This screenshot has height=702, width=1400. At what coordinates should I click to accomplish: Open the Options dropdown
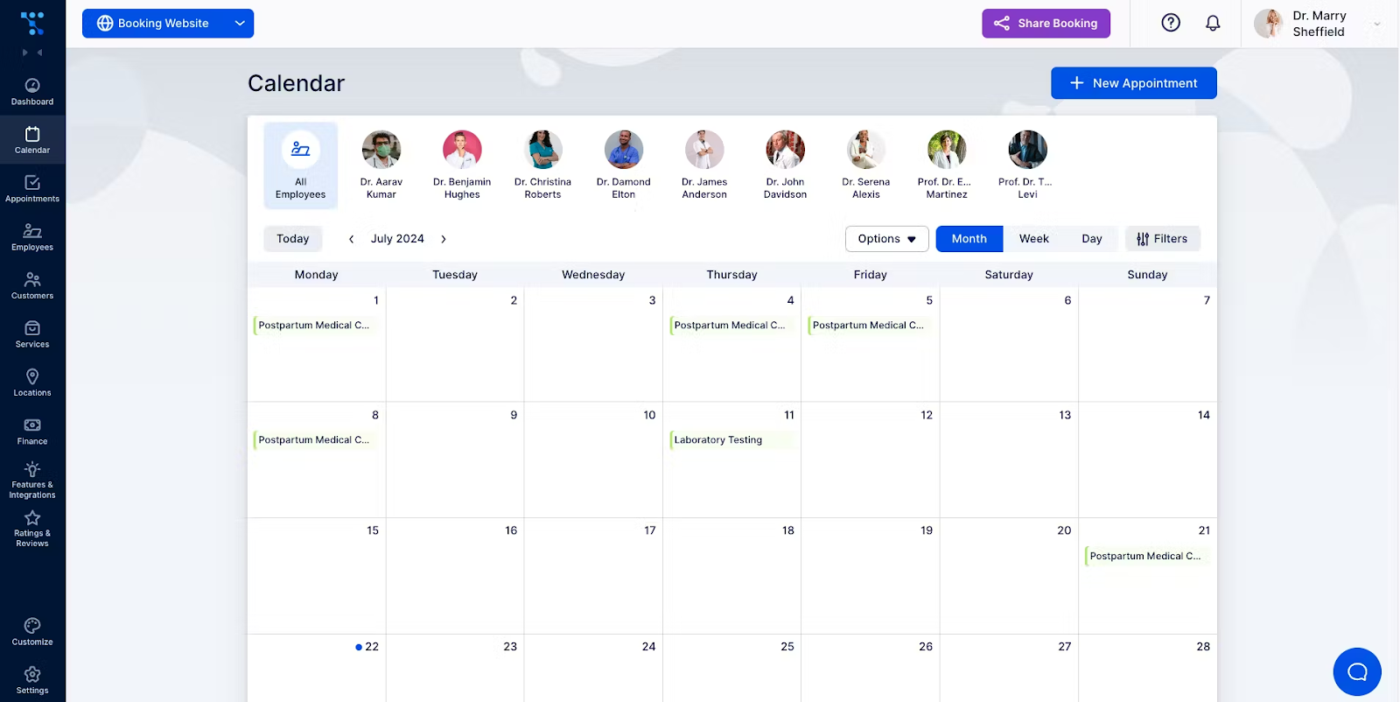[887, 239]
